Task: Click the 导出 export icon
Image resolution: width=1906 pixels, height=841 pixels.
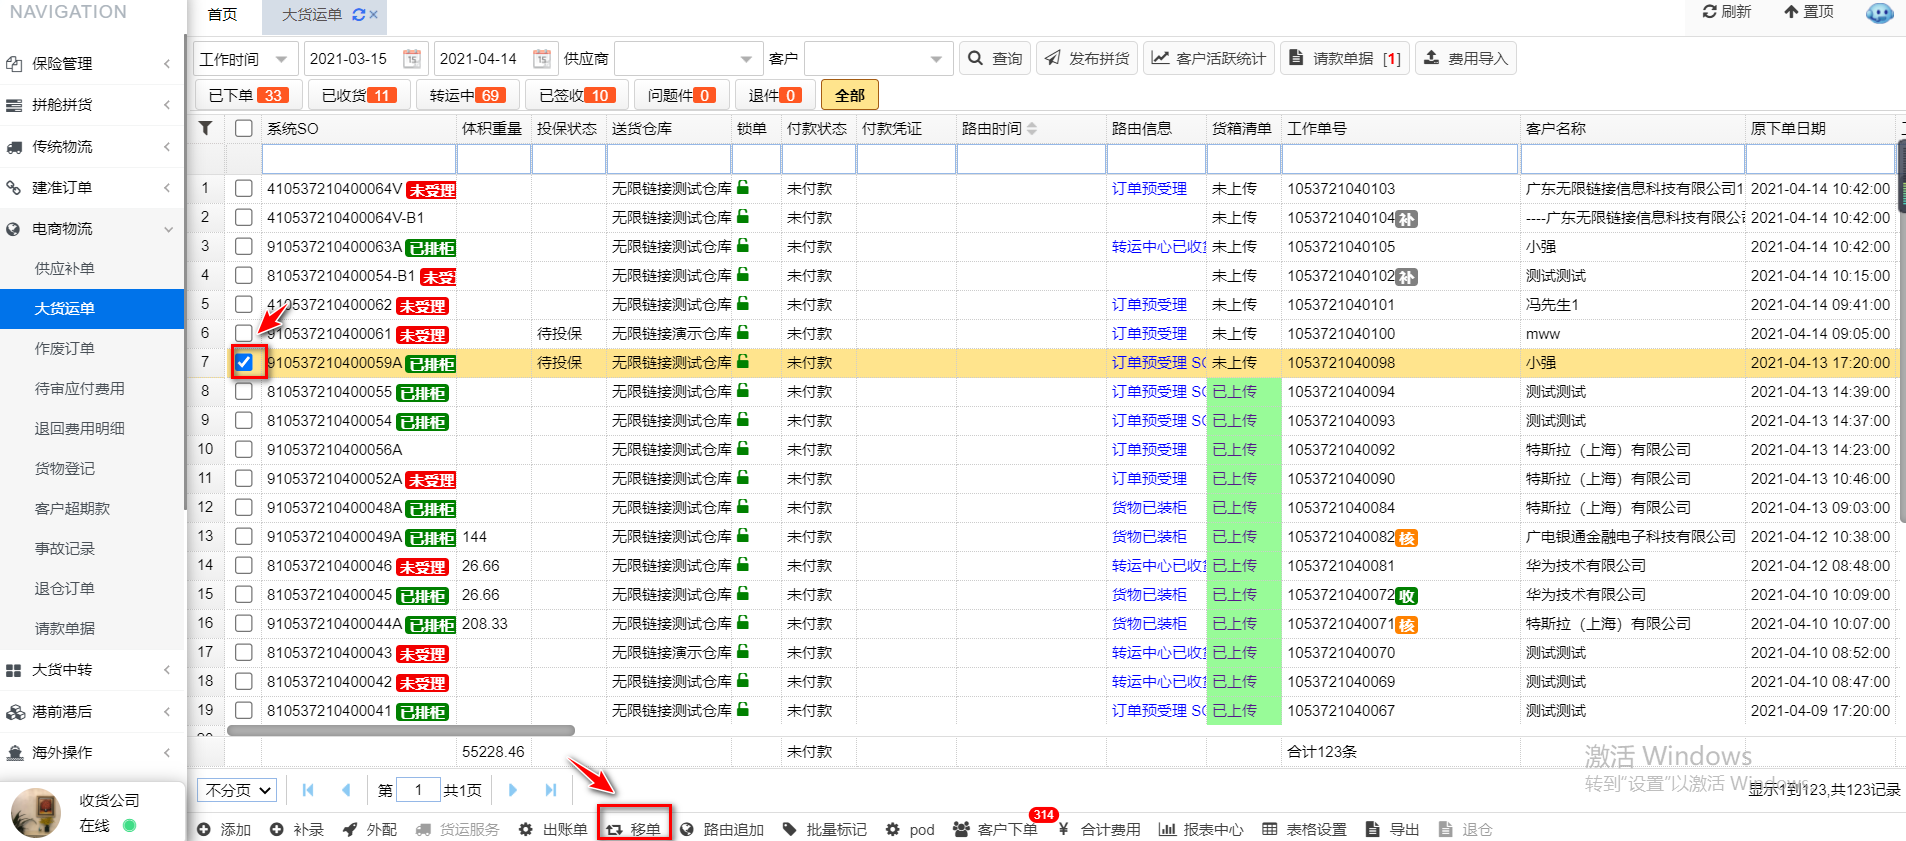Action: [x=1372, y=829]
